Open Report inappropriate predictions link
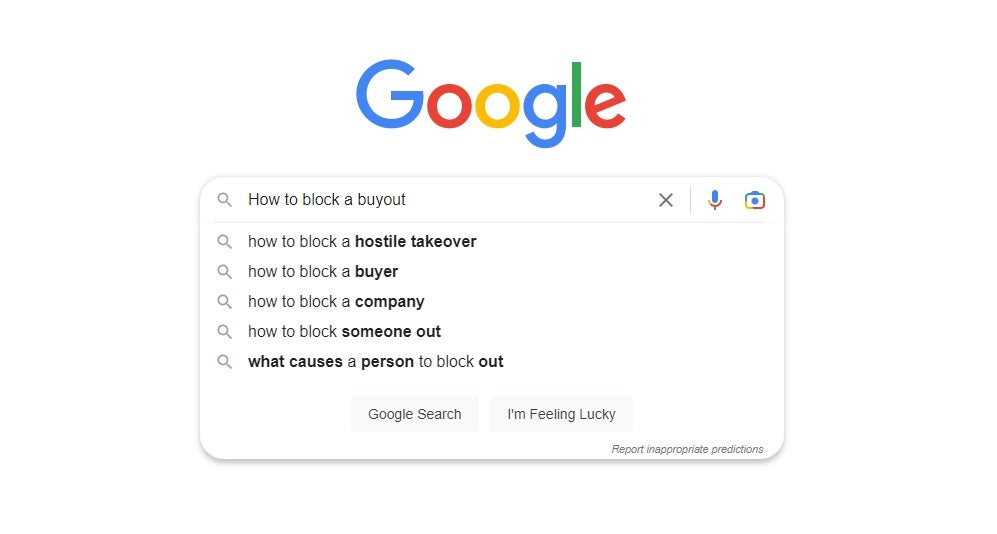 tap(687, 449)
